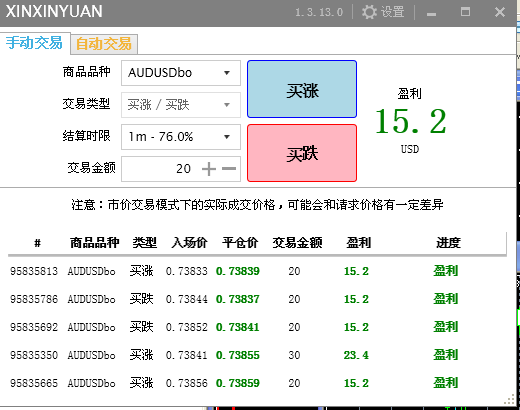
Task: Open settings via the gear icon
Action: [369, 12]
